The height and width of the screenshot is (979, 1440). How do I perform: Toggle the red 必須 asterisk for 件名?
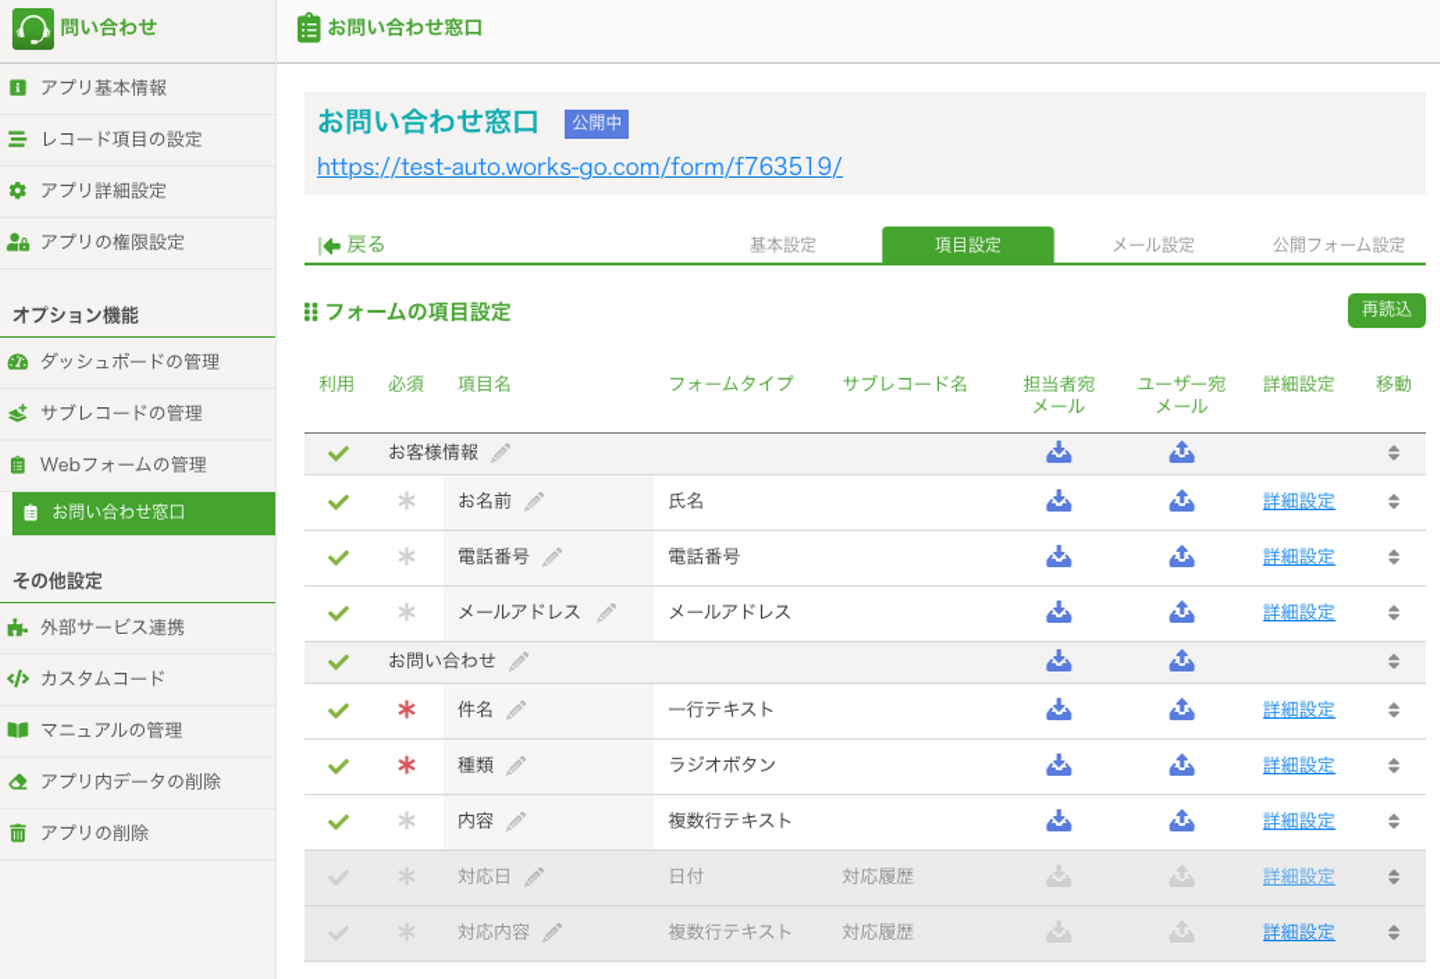(406, 710)
